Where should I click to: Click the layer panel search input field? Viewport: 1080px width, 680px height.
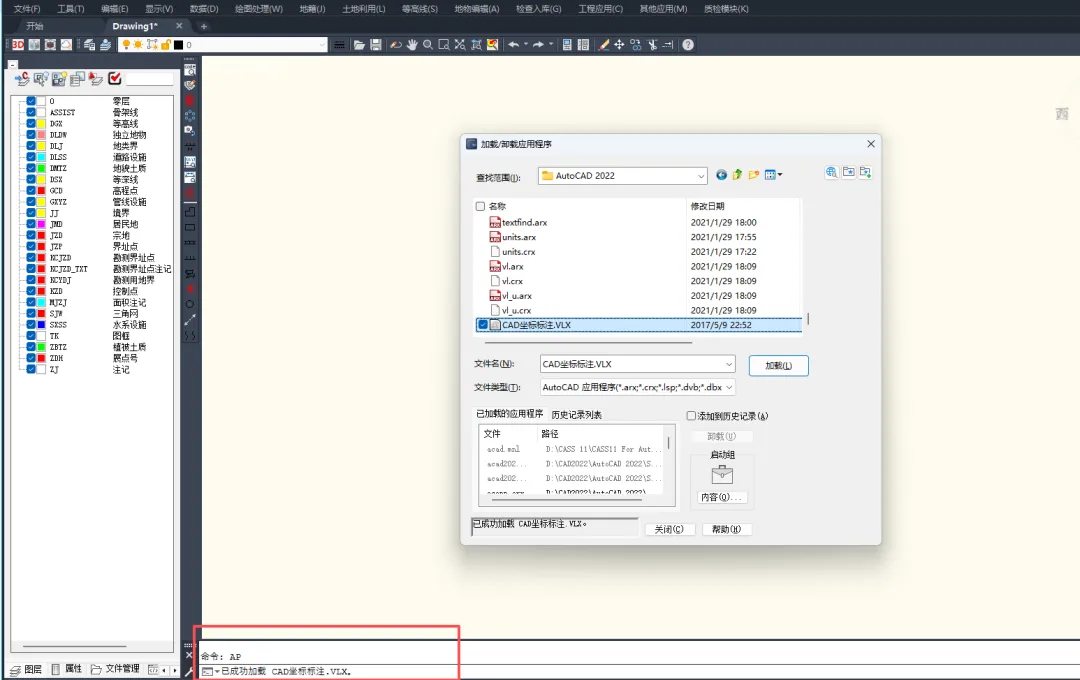point(149,79)
